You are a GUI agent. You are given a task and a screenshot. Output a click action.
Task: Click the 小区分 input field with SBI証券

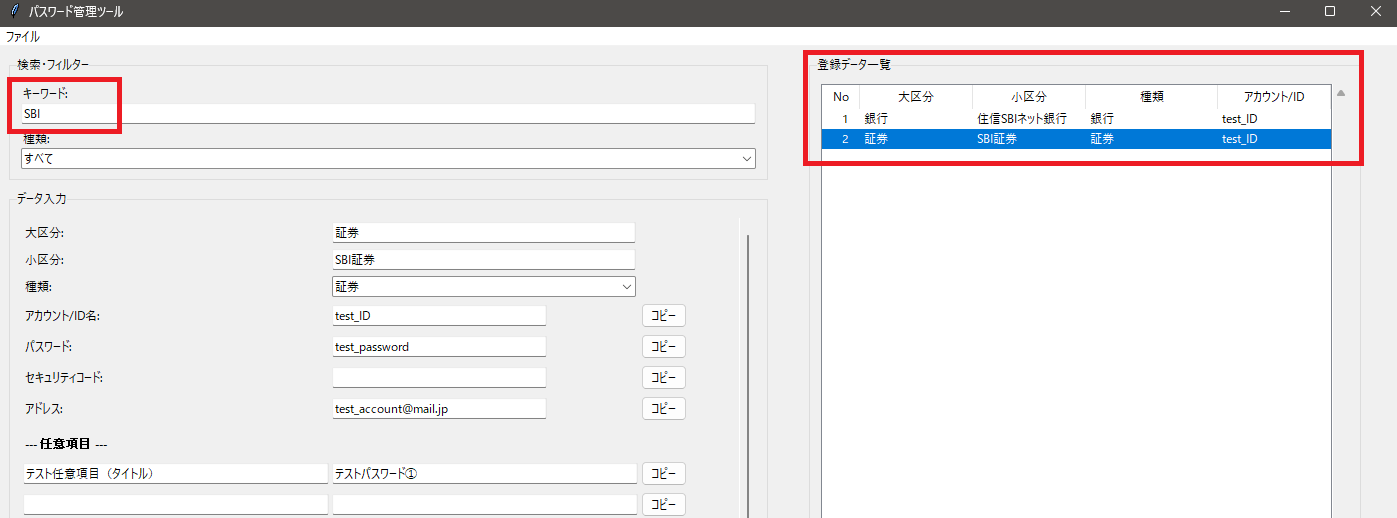tap(483, 259)
